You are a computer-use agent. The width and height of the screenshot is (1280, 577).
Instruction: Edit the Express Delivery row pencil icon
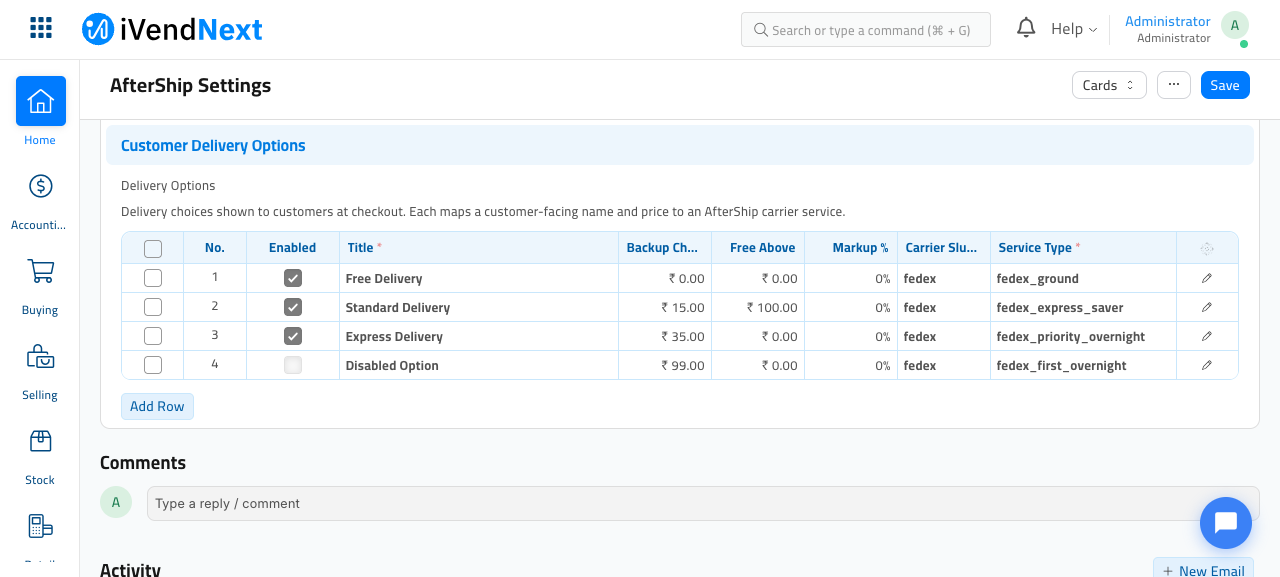point(1207,336)
